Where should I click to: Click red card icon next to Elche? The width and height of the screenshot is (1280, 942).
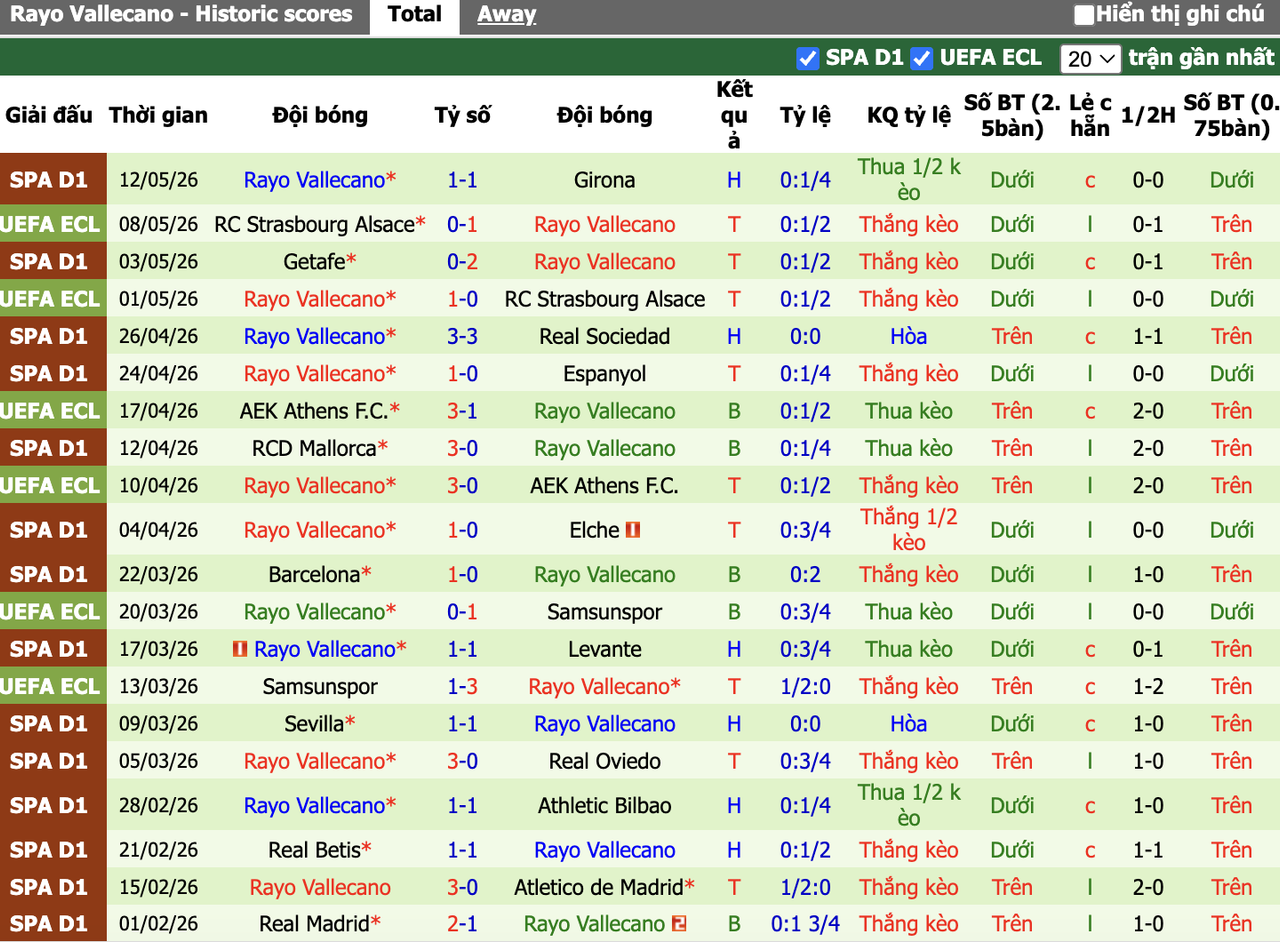[633, 530]
